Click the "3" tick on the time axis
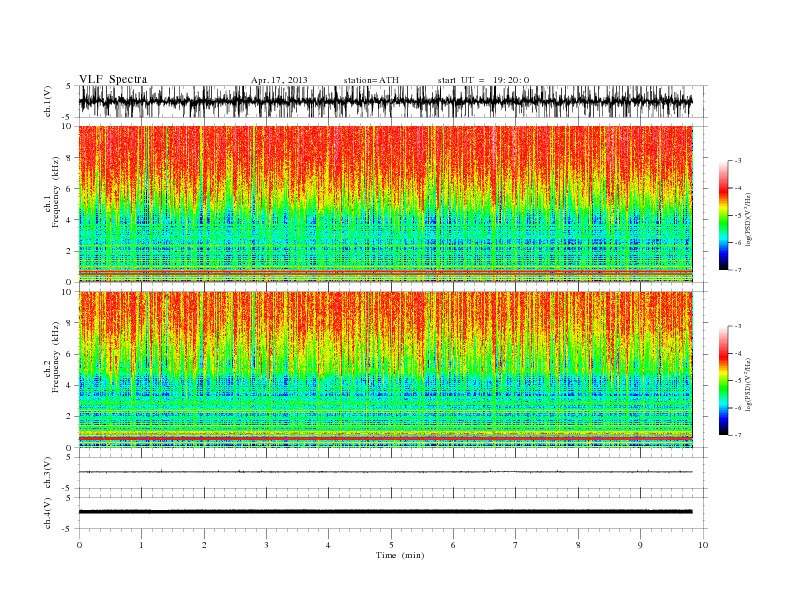 pyautogui.click(x=266, y=545)
